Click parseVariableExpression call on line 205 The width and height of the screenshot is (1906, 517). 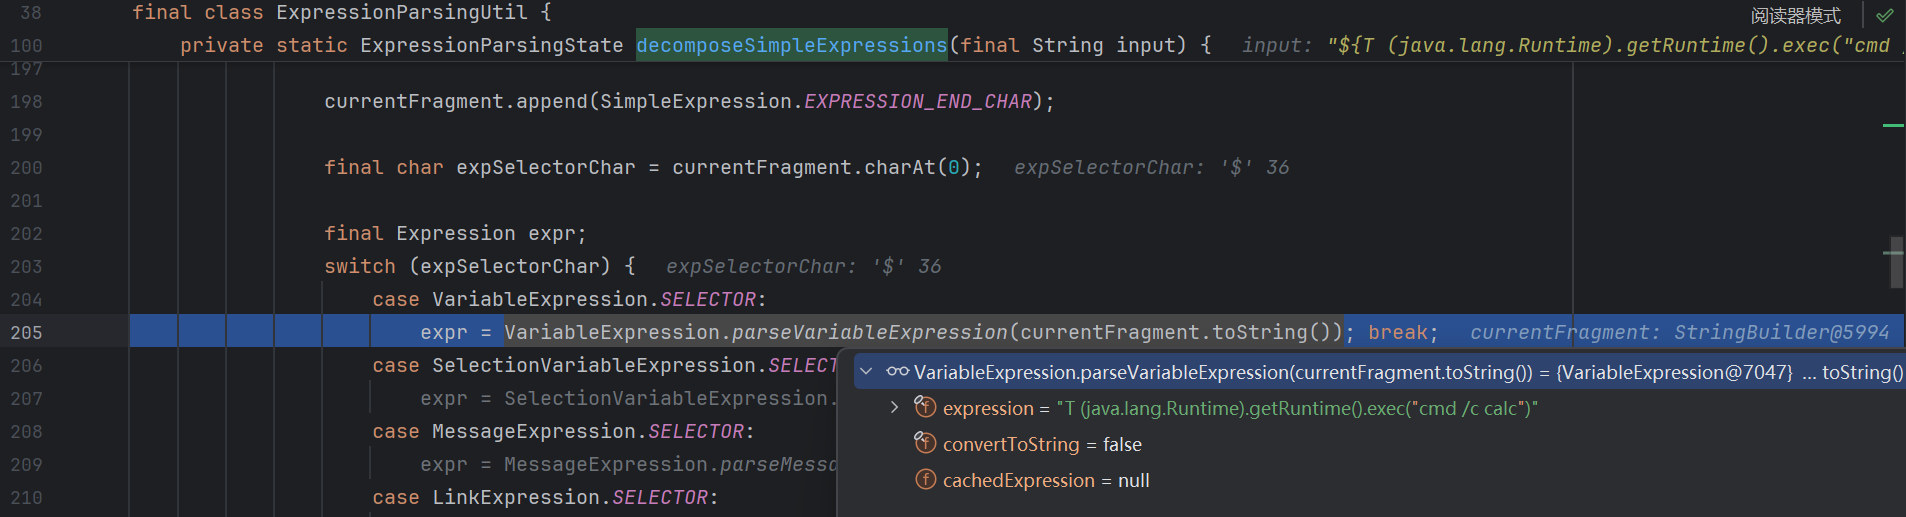click(869, 332)
